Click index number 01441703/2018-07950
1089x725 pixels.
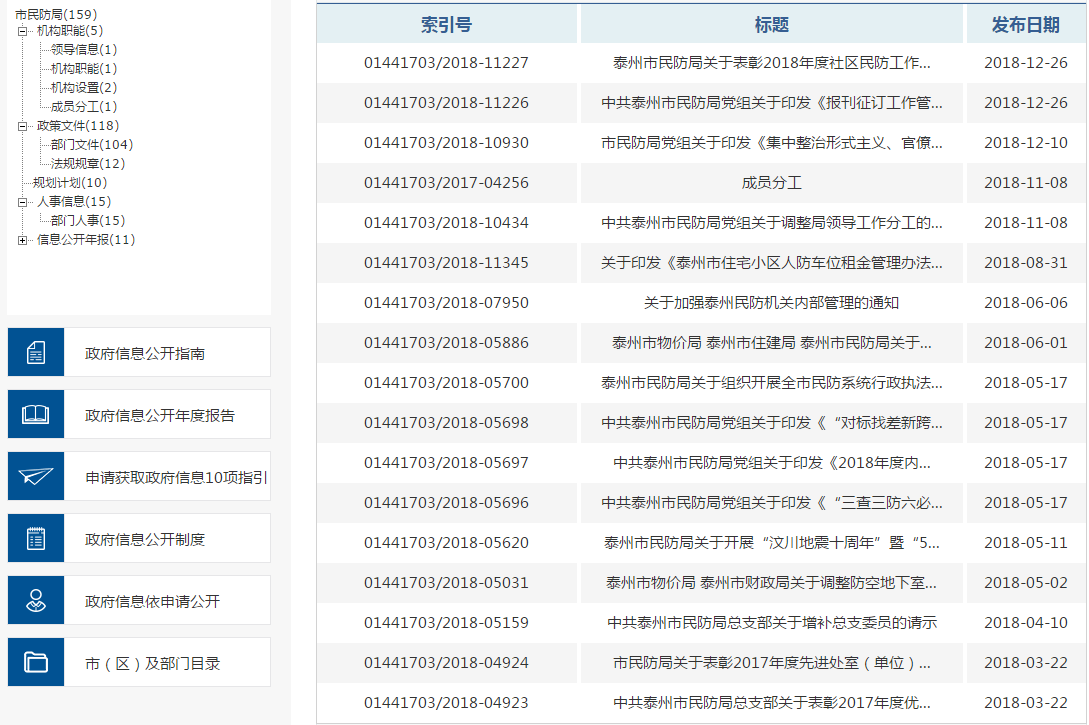[447, 303]
